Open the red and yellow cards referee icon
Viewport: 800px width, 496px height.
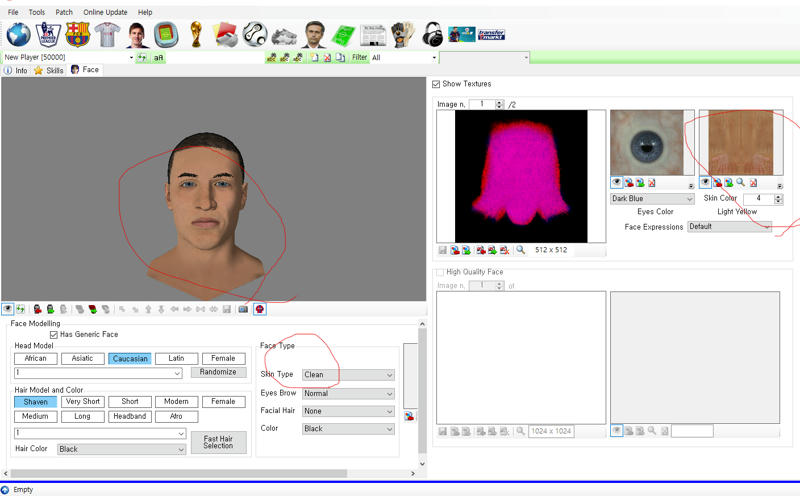click(x=225, y=35)
